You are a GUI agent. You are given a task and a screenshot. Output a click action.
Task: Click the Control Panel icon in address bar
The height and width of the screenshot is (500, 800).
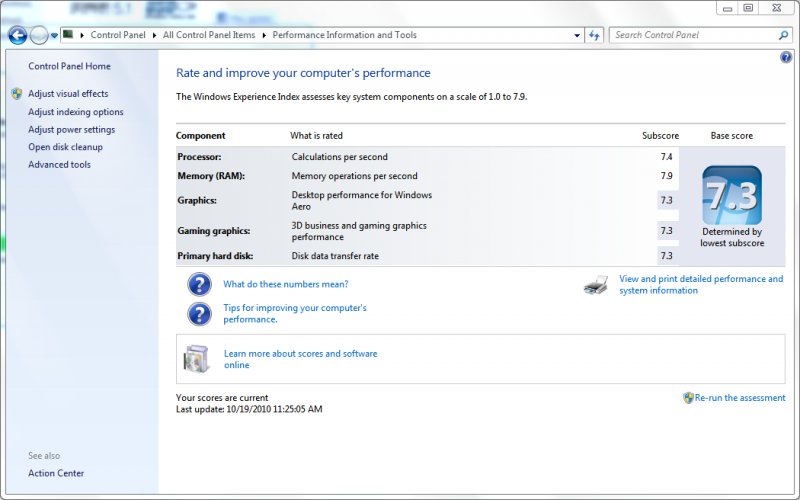coord(68,35)
